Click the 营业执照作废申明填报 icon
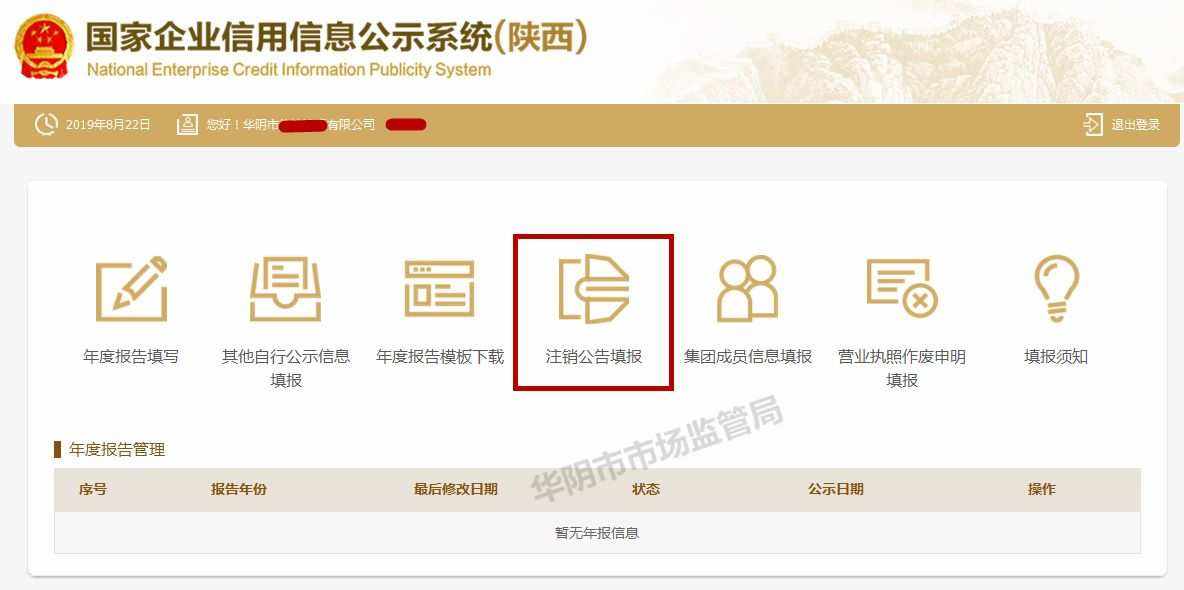The height and width of the screenshot is (590, 1184). click(x=902, y=288)
